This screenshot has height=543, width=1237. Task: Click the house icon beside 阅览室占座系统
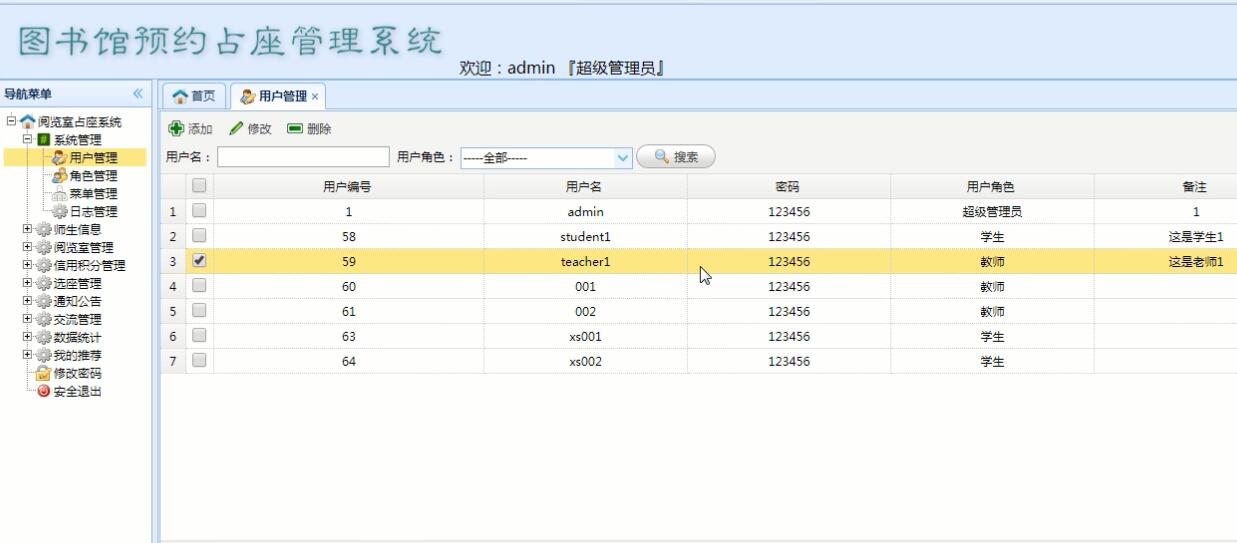(27, 122)
